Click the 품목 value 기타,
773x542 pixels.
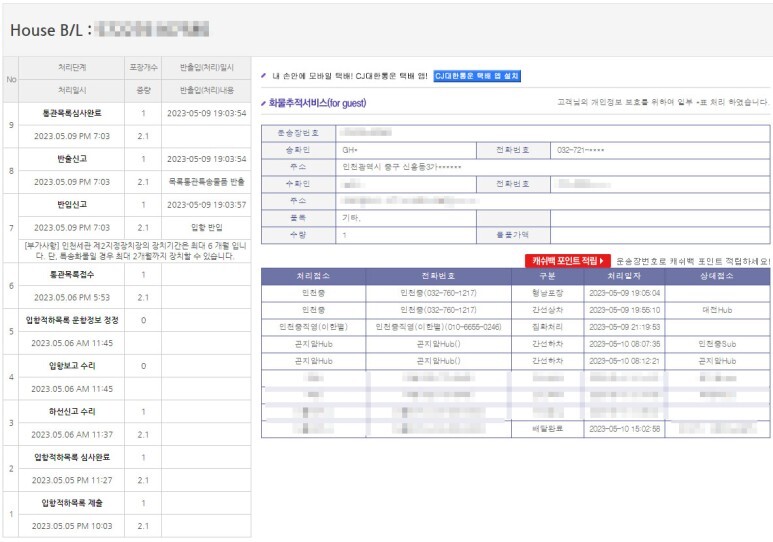[x=351, y=217]
